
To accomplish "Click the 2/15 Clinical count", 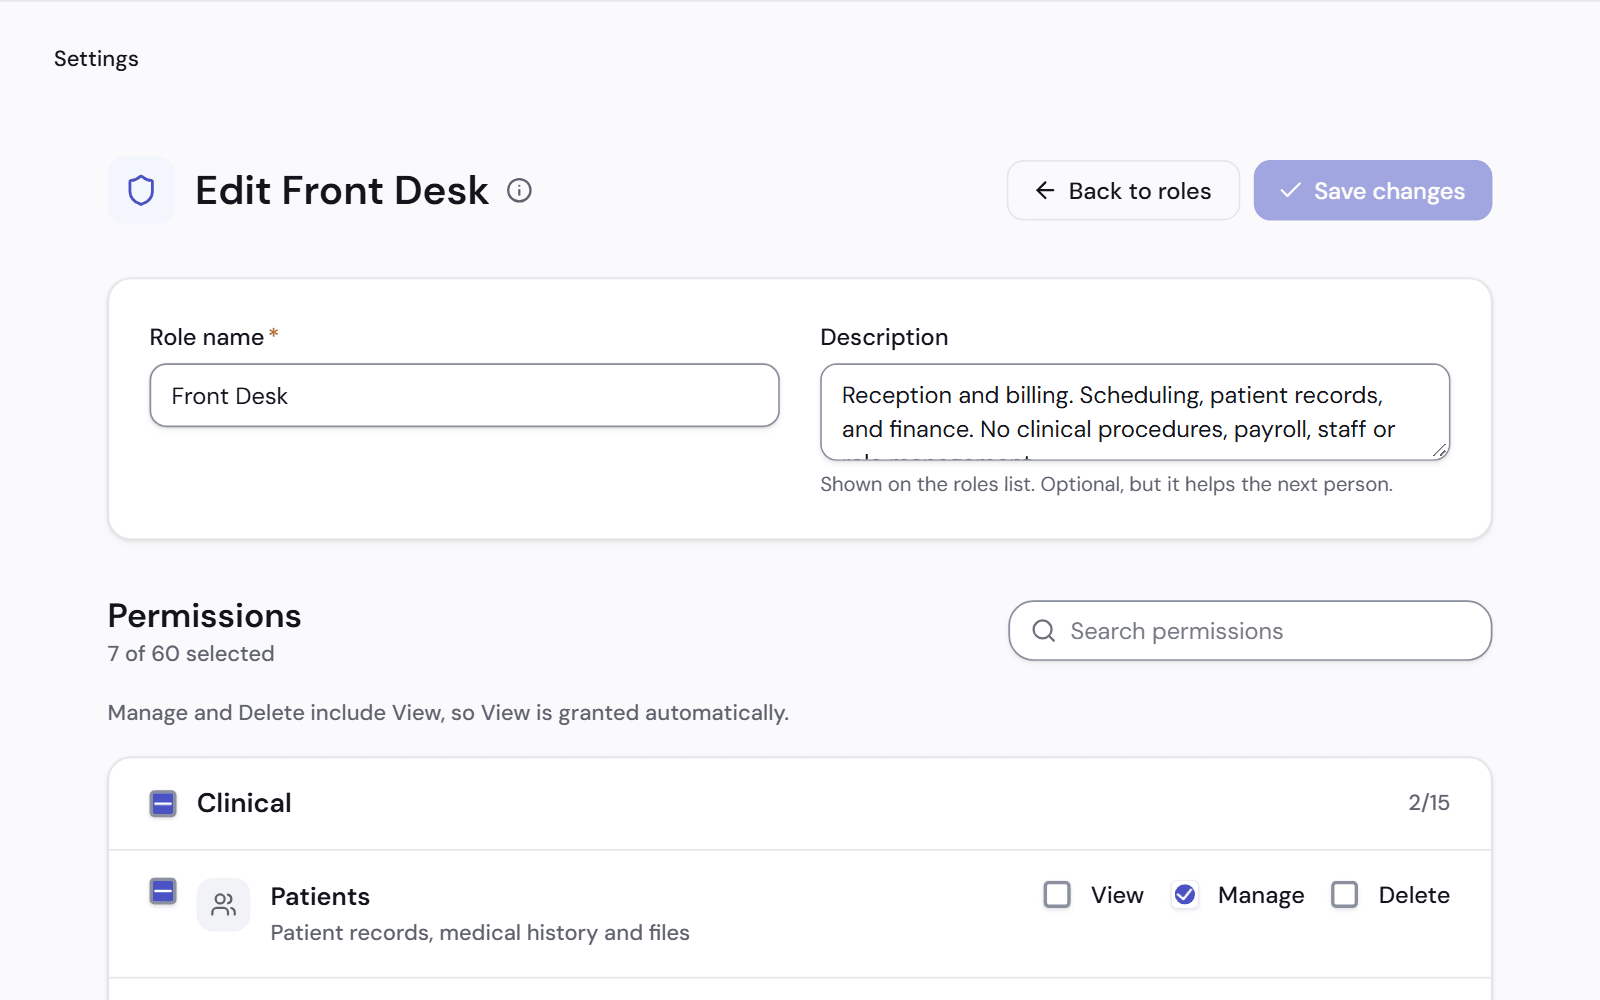I will (x=1429, y=803).
